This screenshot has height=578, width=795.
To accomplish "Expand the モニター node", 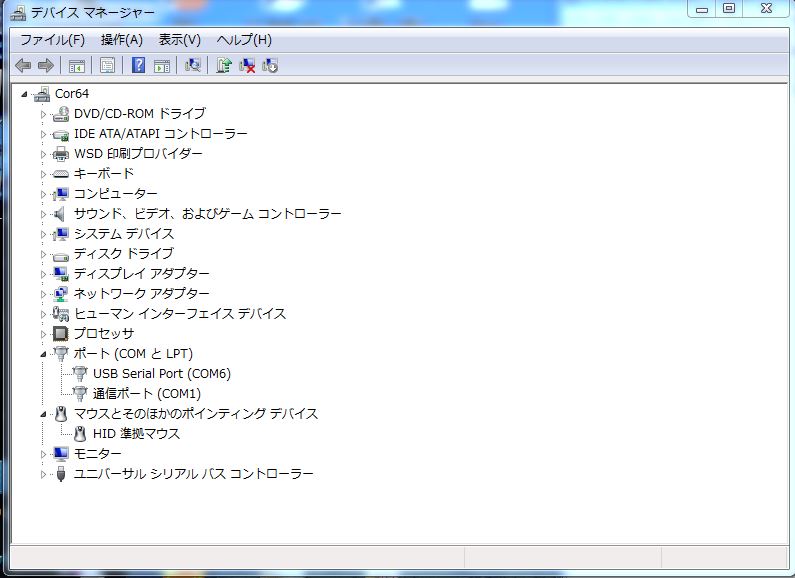I will point(43,454).
